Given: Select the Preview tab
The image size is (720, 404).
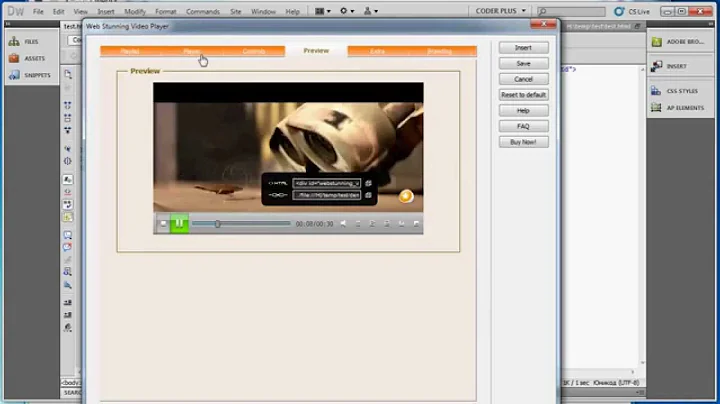Looking at the screenshot, I should [316, 50].
